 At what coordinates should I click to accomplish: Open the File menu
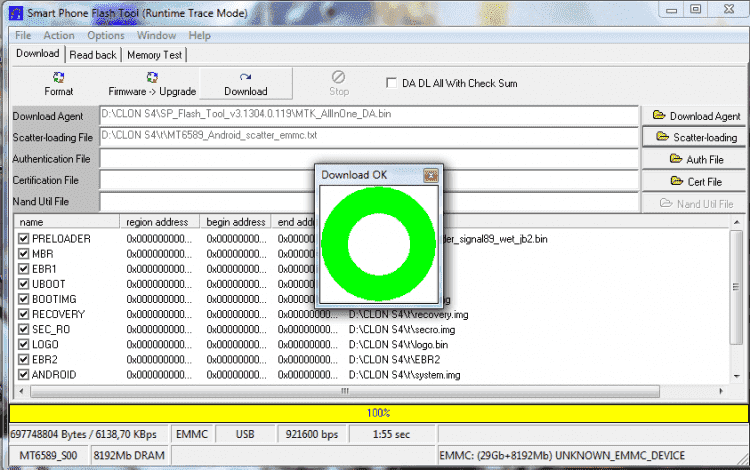[x=23, y=35]
